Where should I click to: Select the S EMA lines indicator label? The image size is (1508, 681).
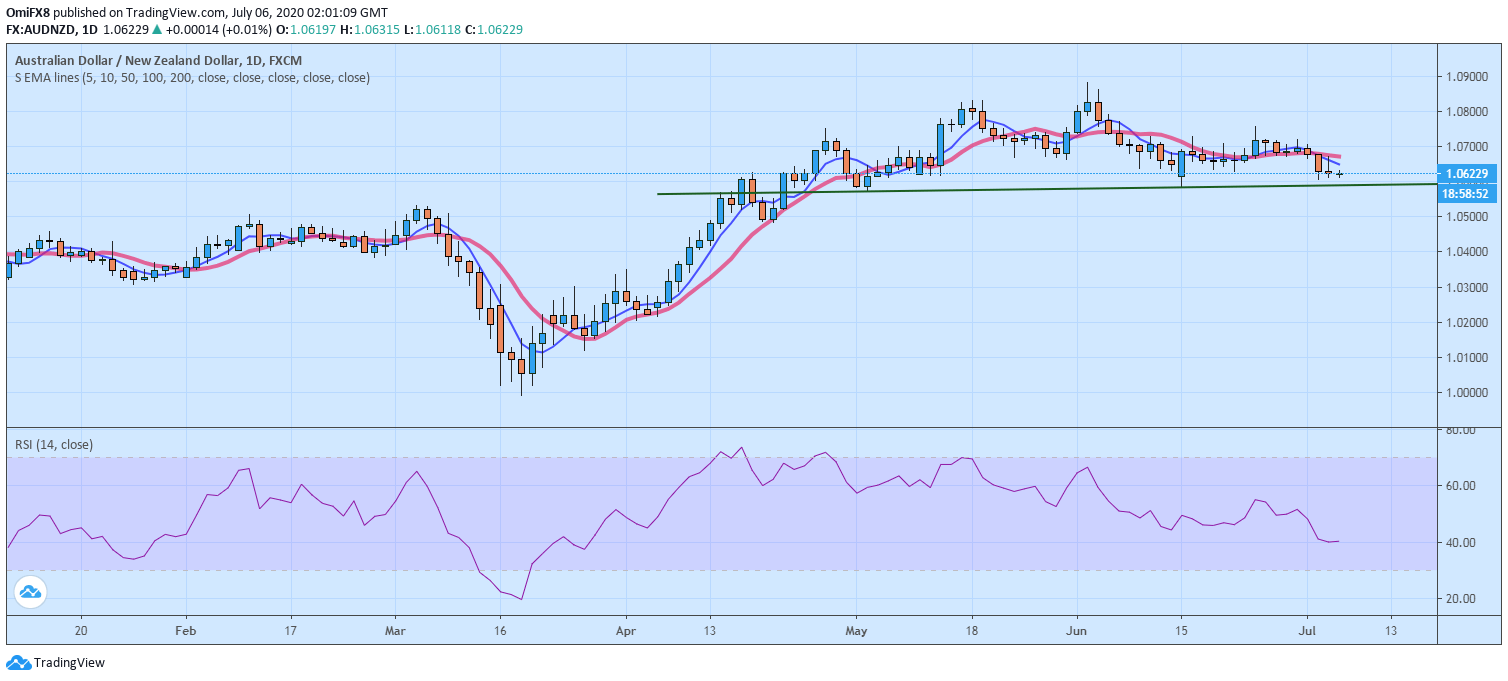tap(188, 77)
